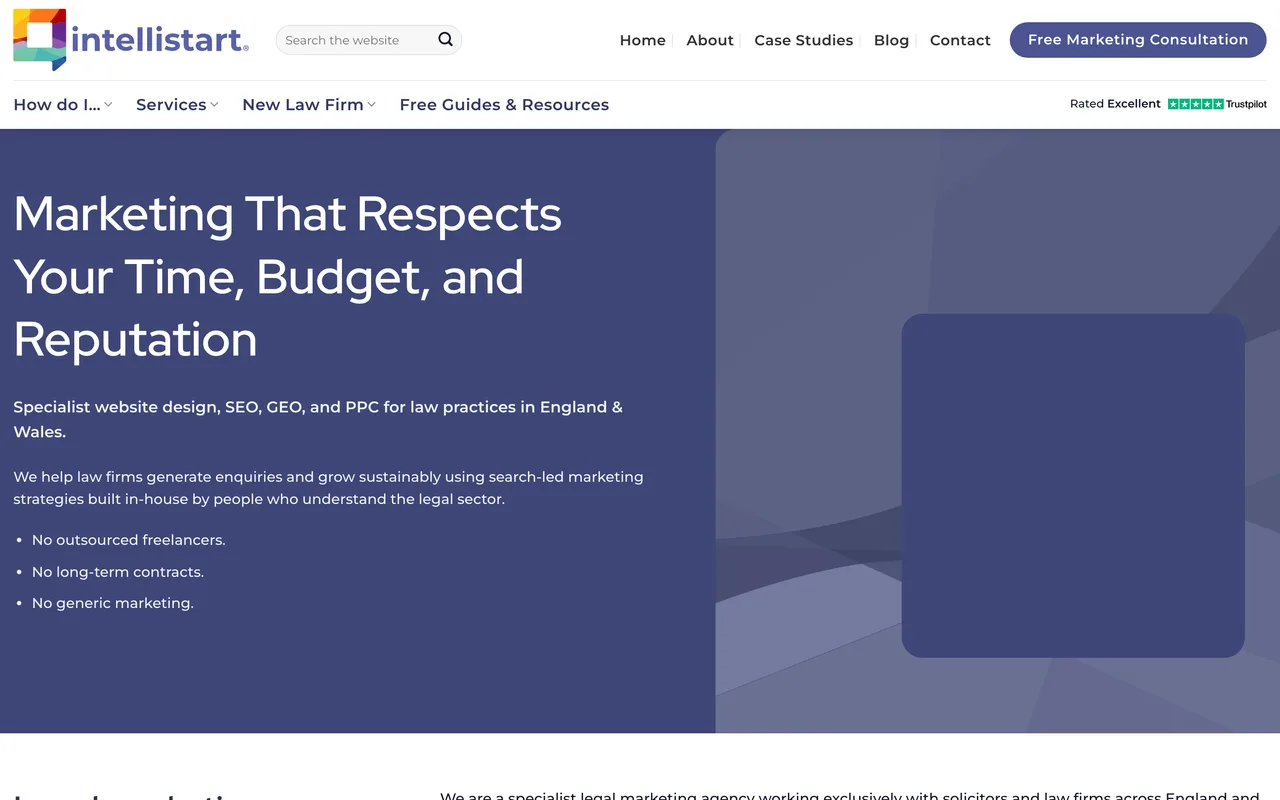Go to the About page
This screenshot has width=1280, height=800.
pos(710,40)
